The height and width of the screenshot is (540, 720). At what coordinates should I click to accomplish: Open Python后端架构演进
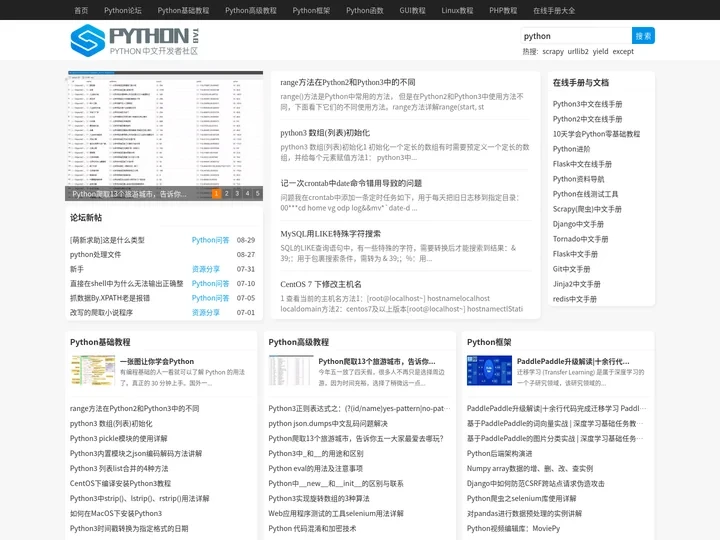point(499,454)
